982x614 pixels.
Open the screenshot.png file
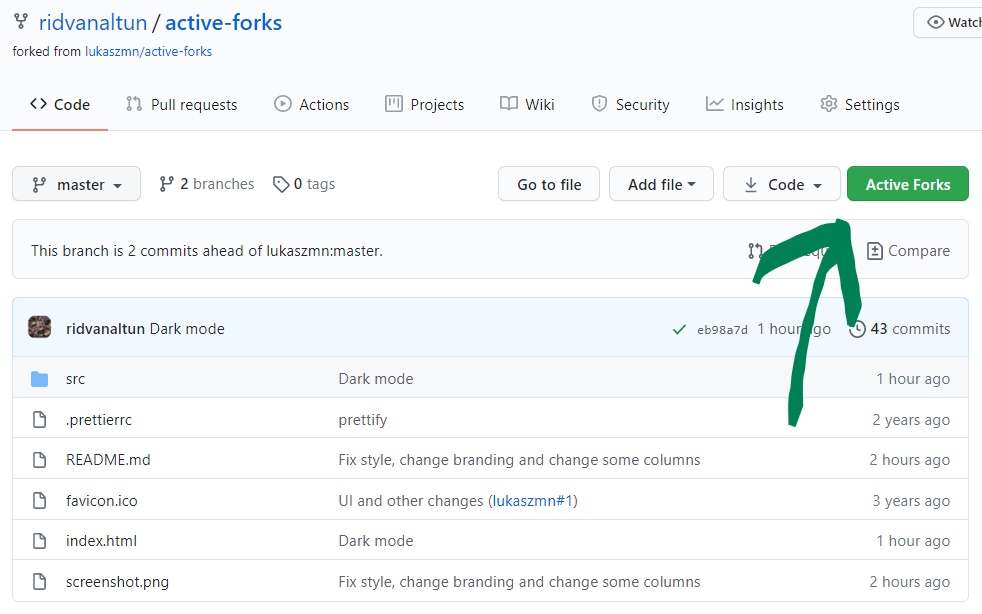click(x=117, y=582)
